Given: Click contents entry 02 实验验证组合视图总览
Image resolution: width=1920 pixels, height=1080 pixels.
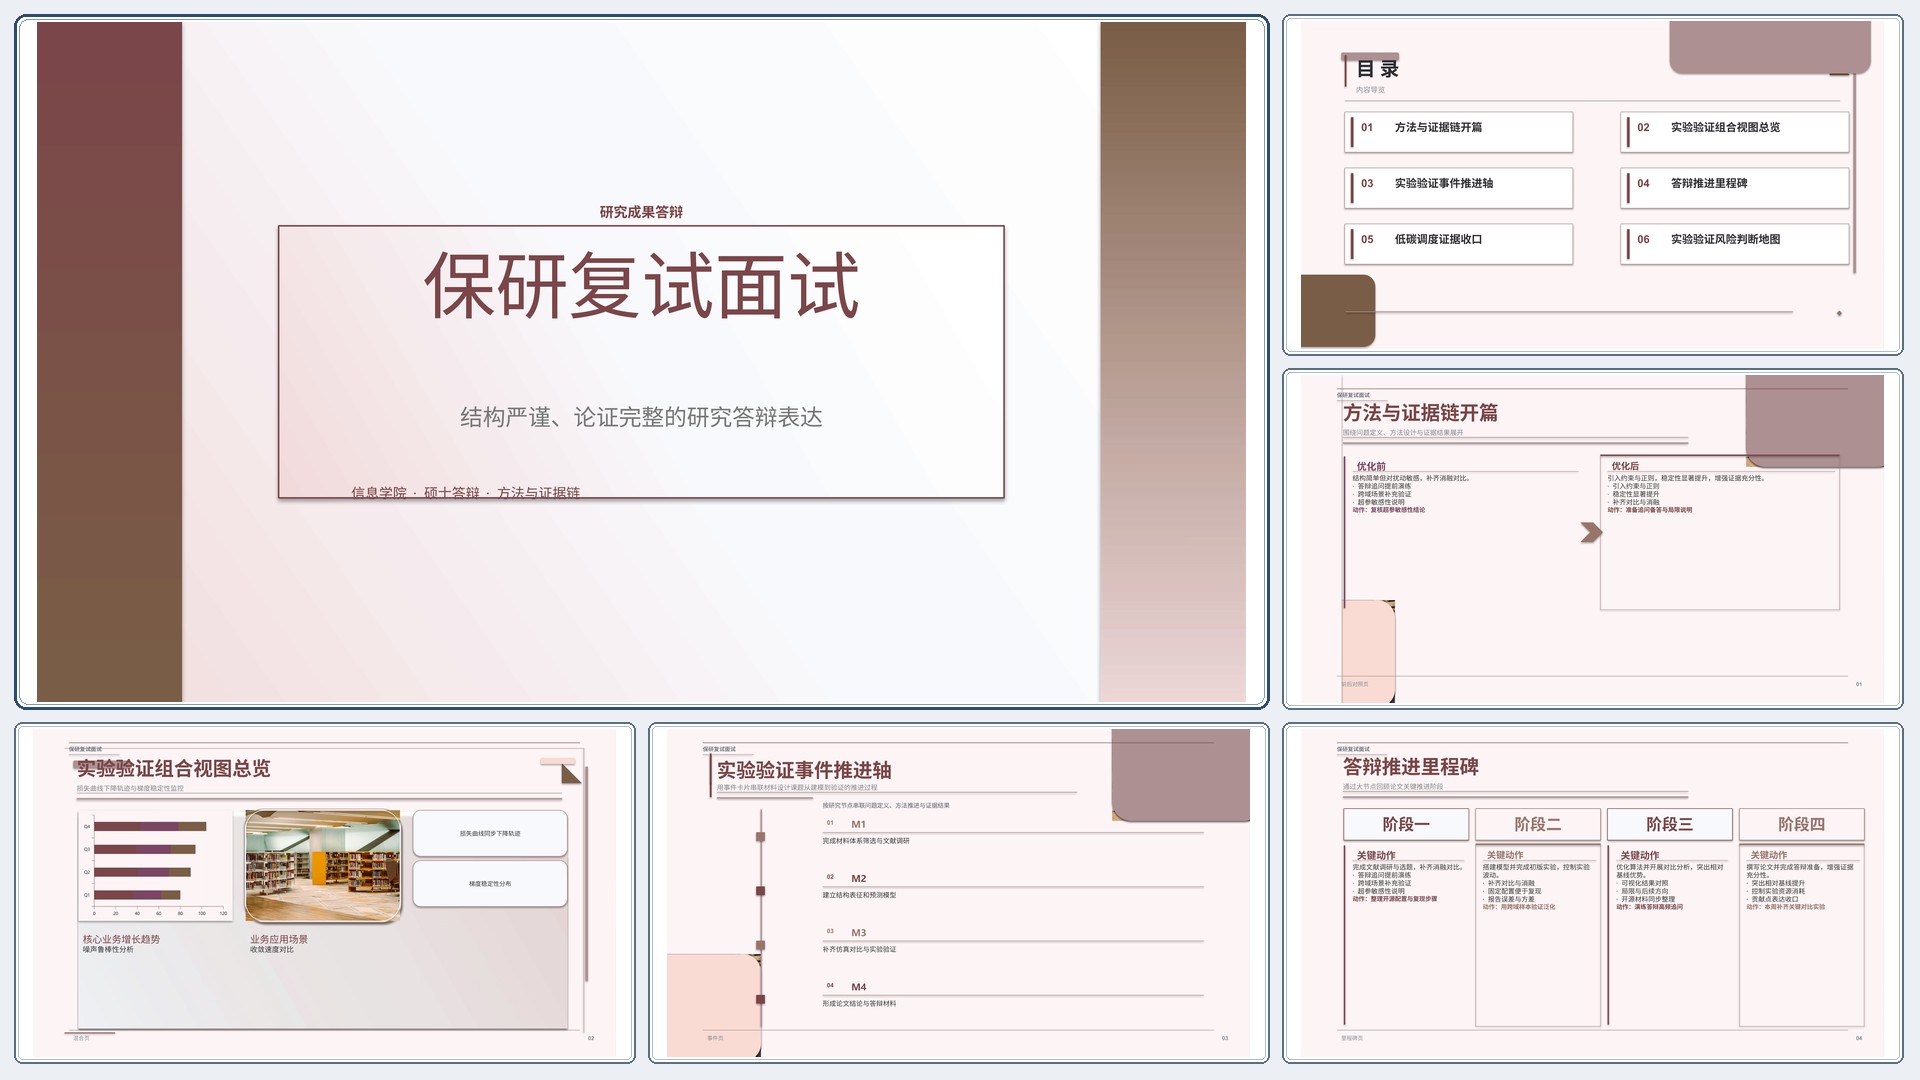Looking at the screenshot, I should point(1735,132).
